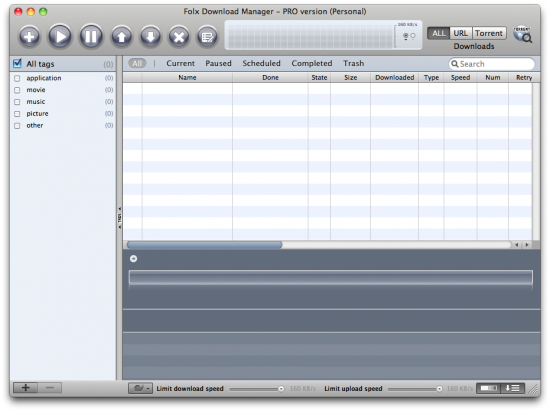The height and width of the screenshot is (411, 550).
Task: Click the download progress bar in details pane
Action: tap(331, 277)
